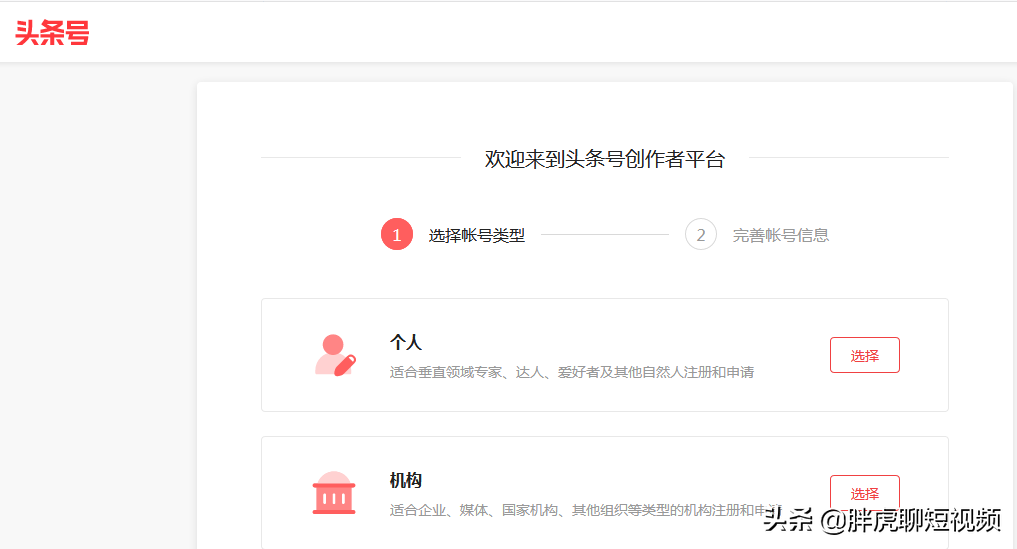Image resolution: width=1017 pixels, height=549 pixels.
Task: Select the 机构 account type button
Action: click(x=865, y=493)
